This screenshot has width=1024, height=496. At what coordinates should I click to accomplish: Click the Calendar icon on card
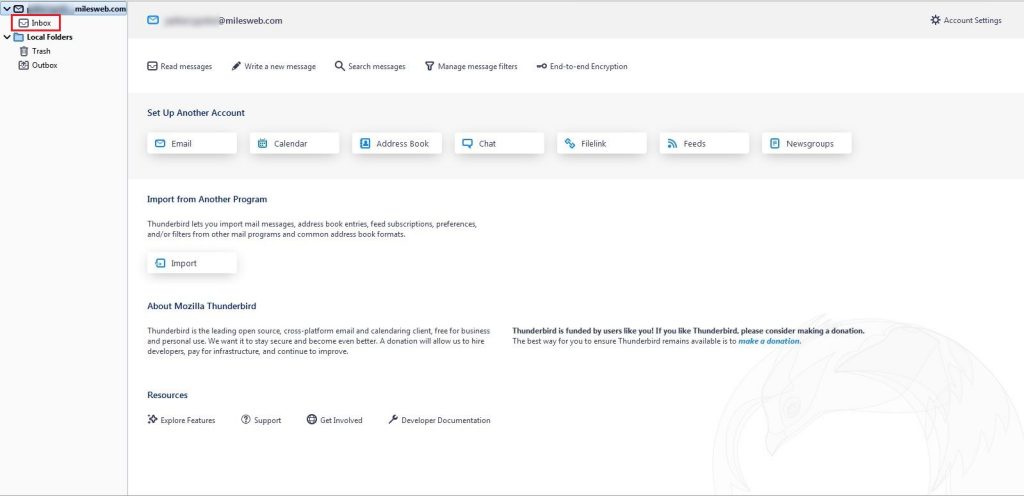pos(263,144)
